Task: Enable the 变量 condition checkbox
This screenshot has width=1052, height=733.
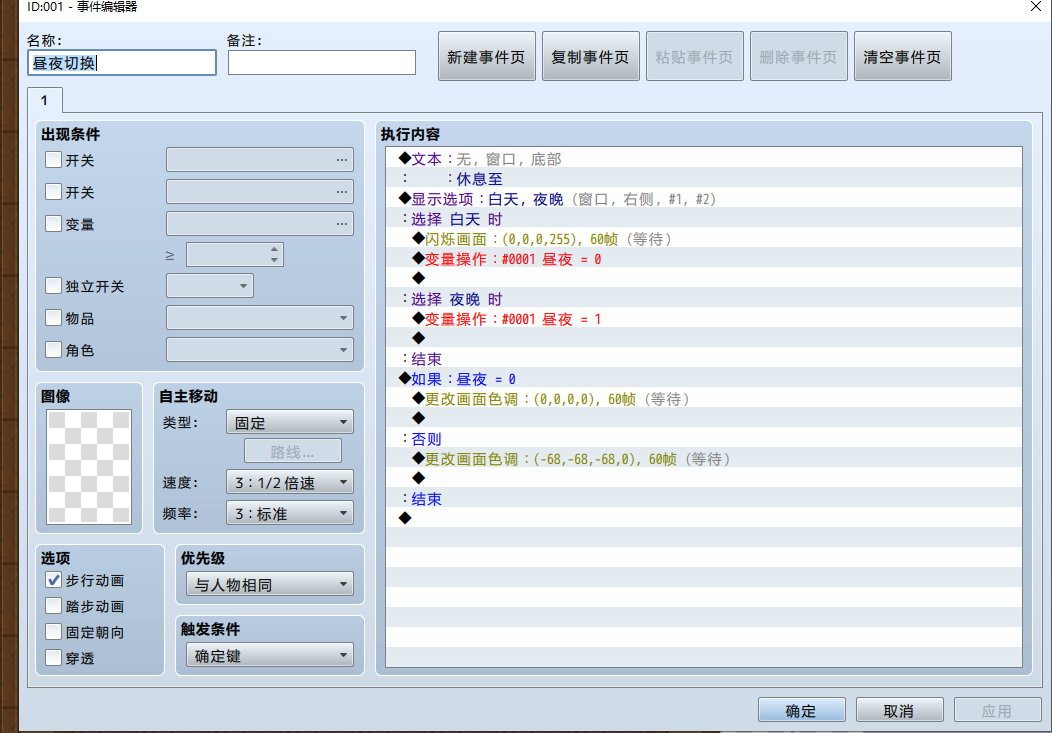Action: coord(54,223)
